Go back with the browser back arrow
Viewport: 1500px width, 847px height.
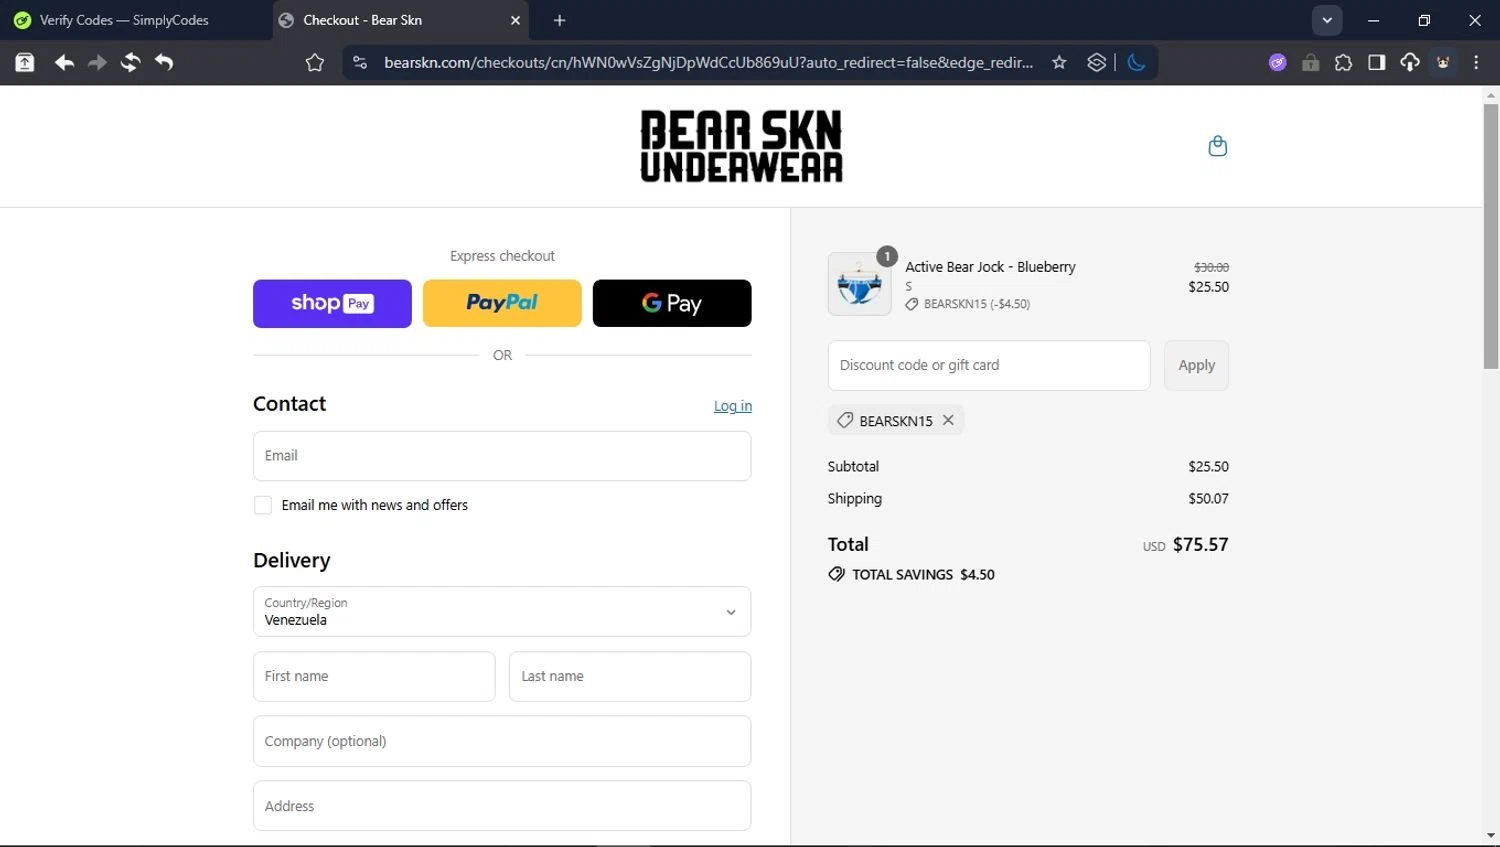(x=64, y=62)
